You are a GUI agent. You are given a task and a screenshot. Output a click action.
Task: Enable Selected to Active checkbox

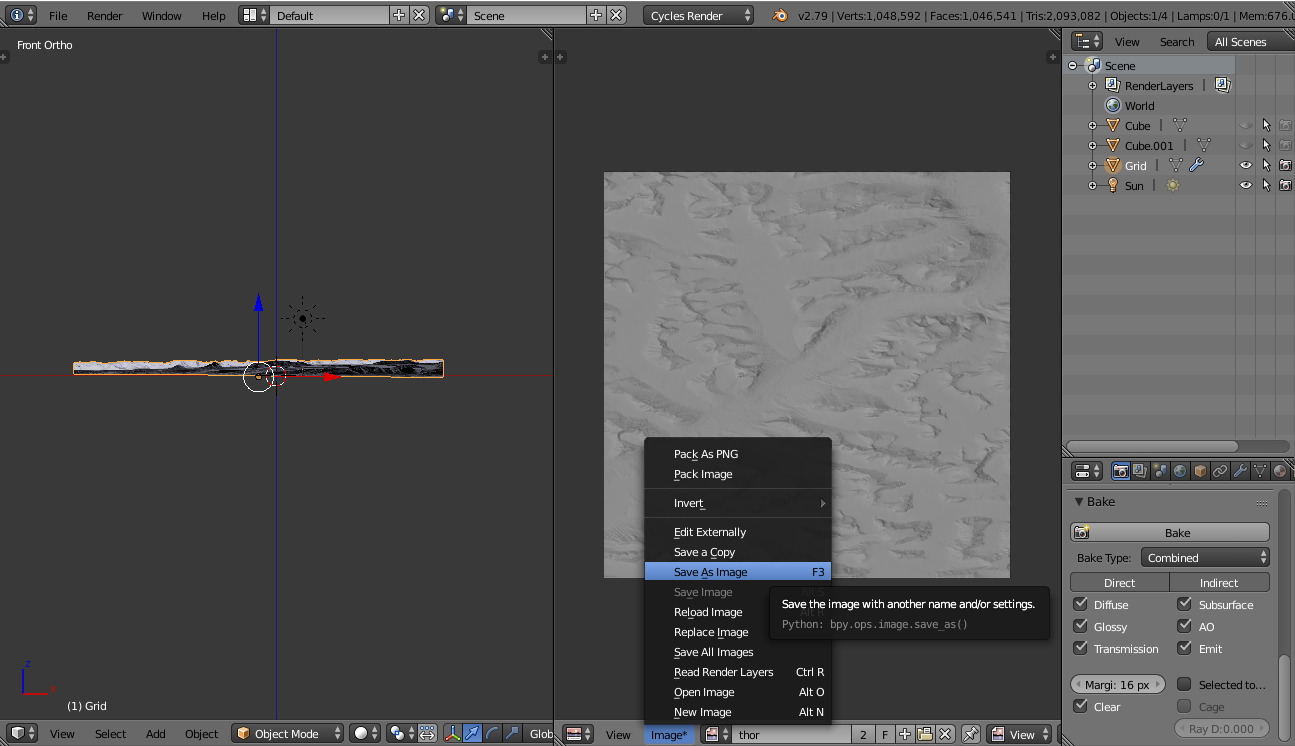click(1184, 684)
